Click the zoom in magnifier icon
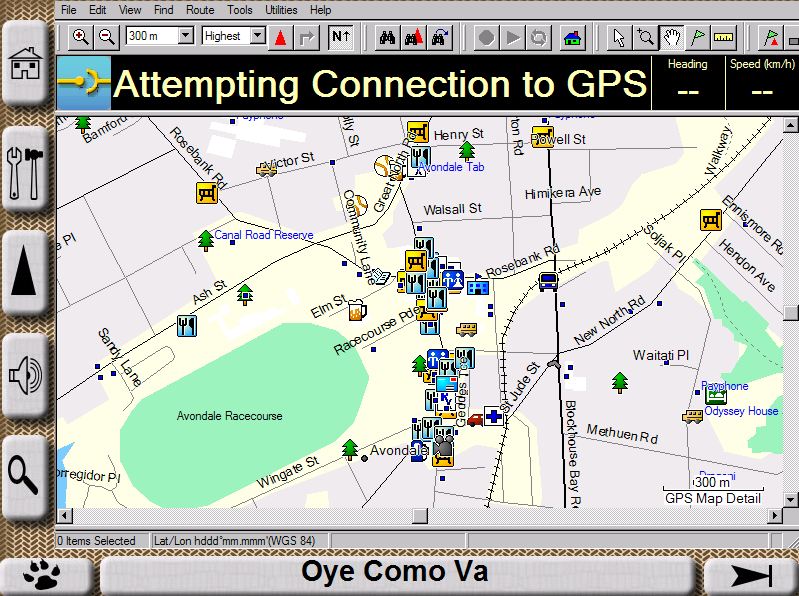The height and width of the screenshot is (596, 799). [x=80, y=37]
